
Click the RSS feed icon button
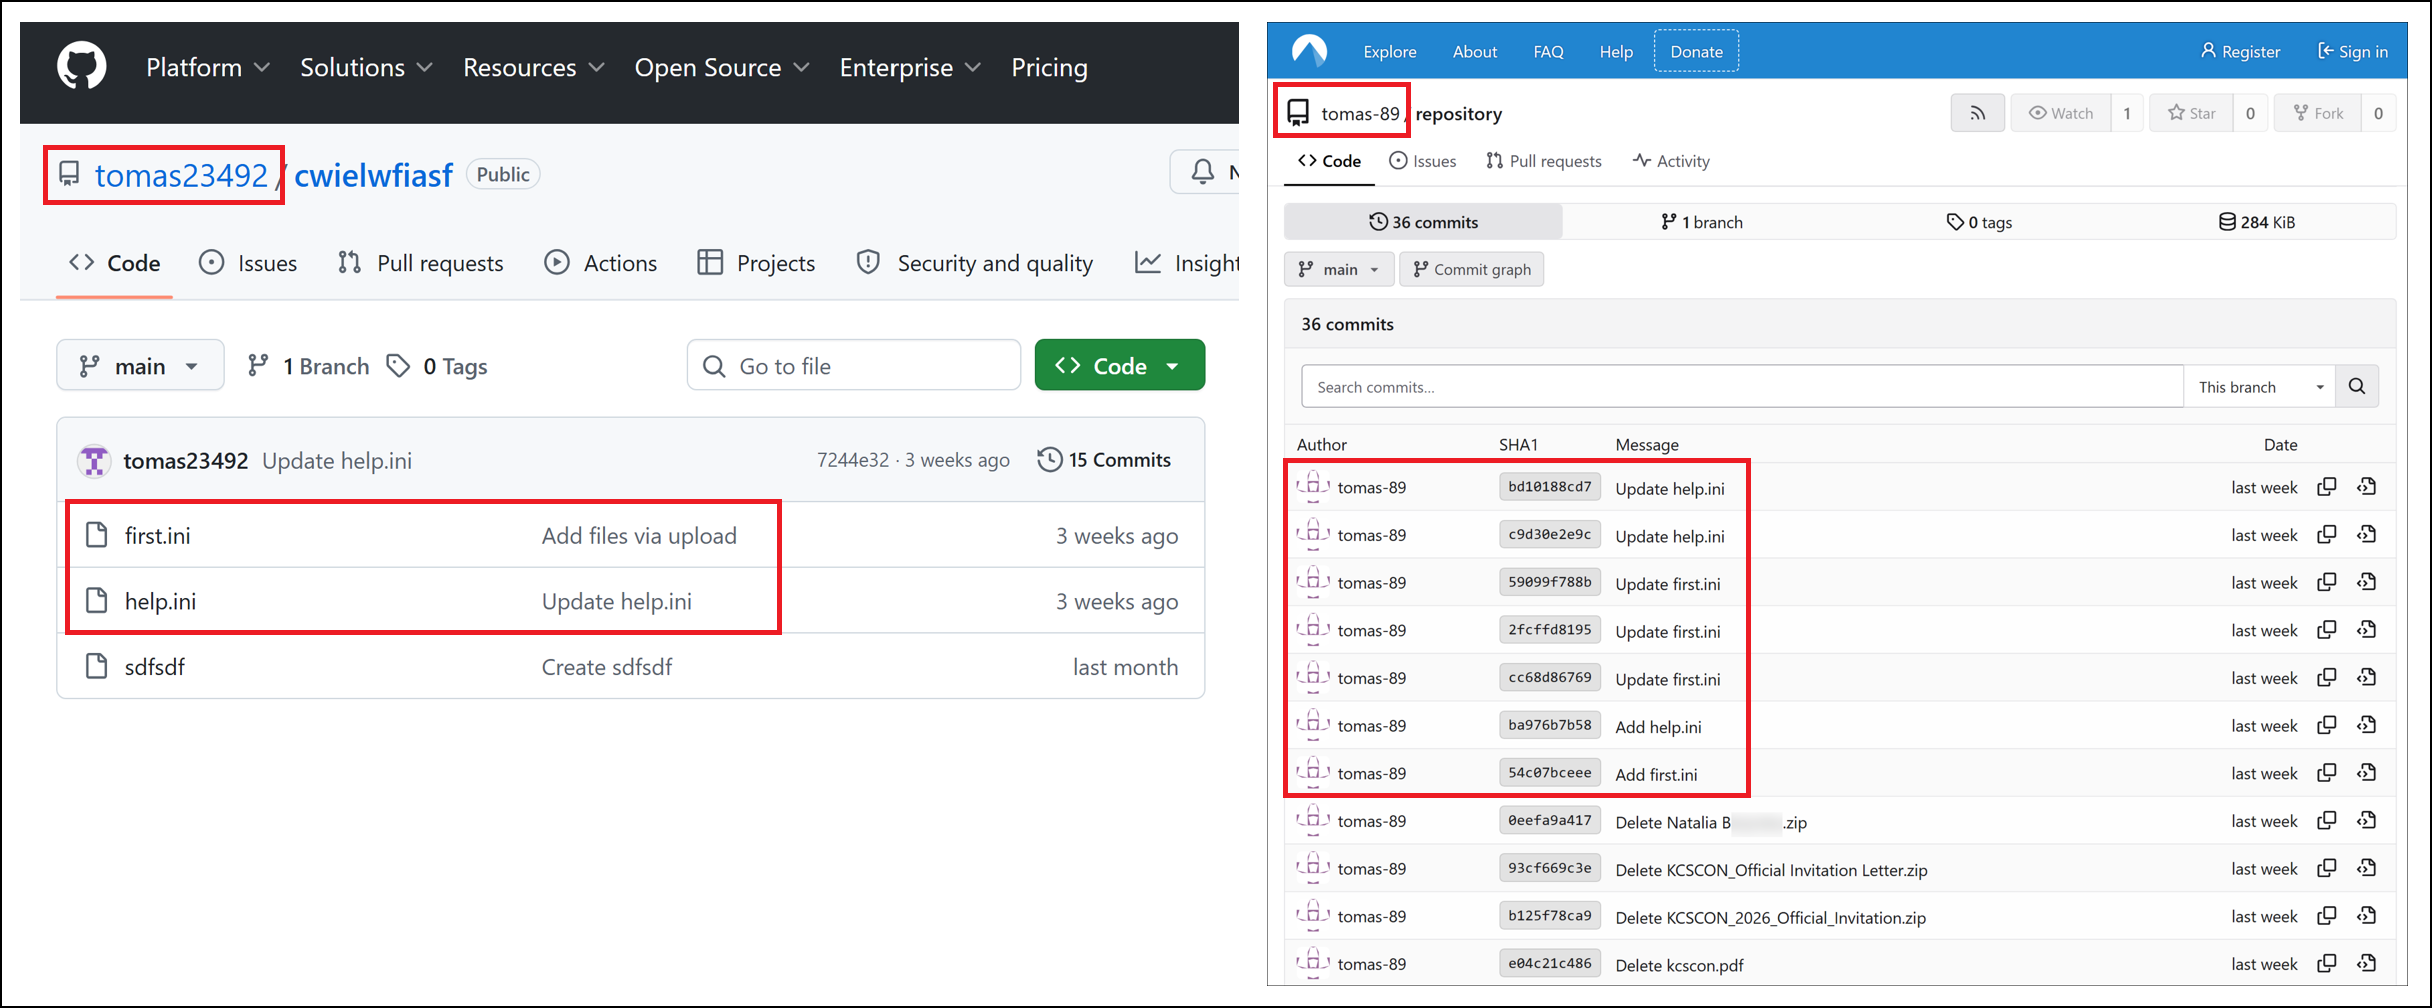click(1977, 113)
